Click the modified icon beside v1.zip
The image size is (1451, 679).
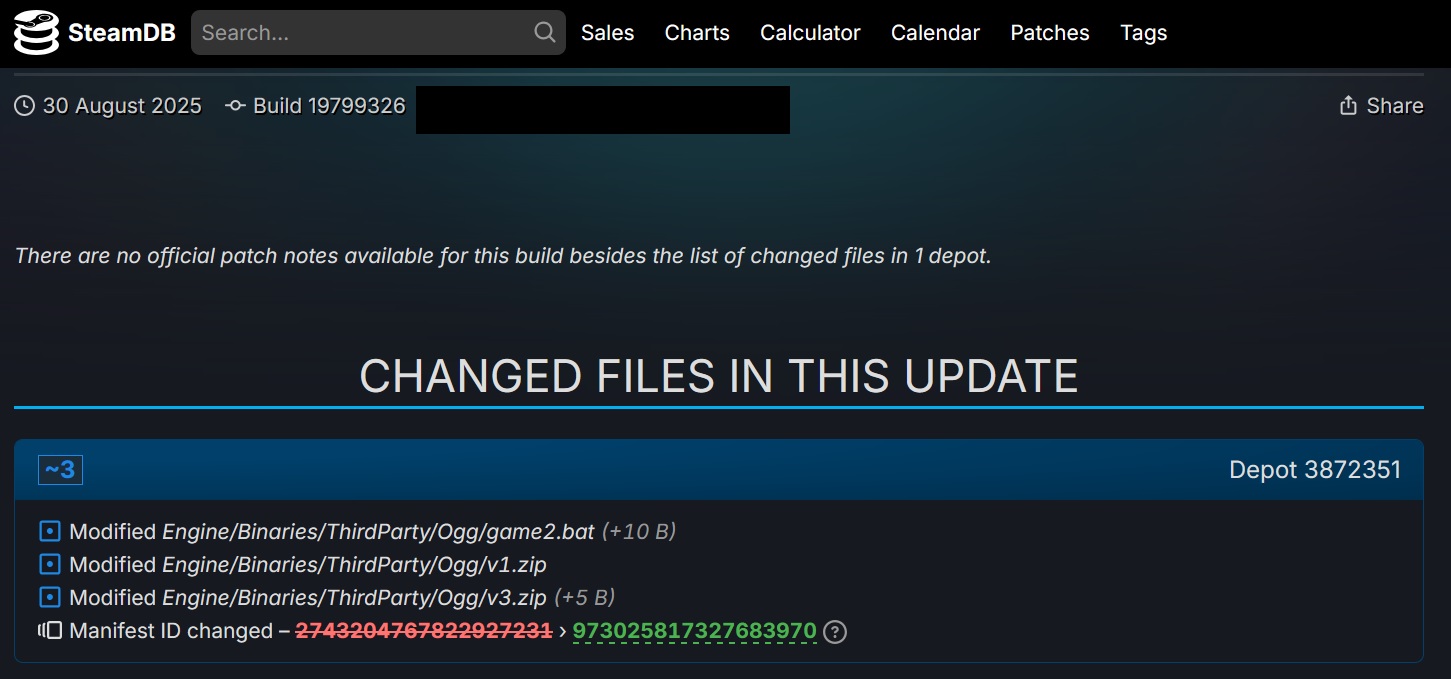point(49,565)
